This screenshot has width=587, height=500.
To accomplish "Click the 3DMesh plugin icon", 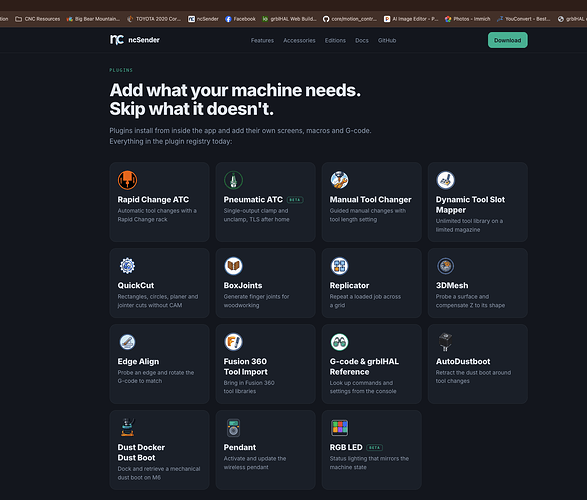I will 445,266.
